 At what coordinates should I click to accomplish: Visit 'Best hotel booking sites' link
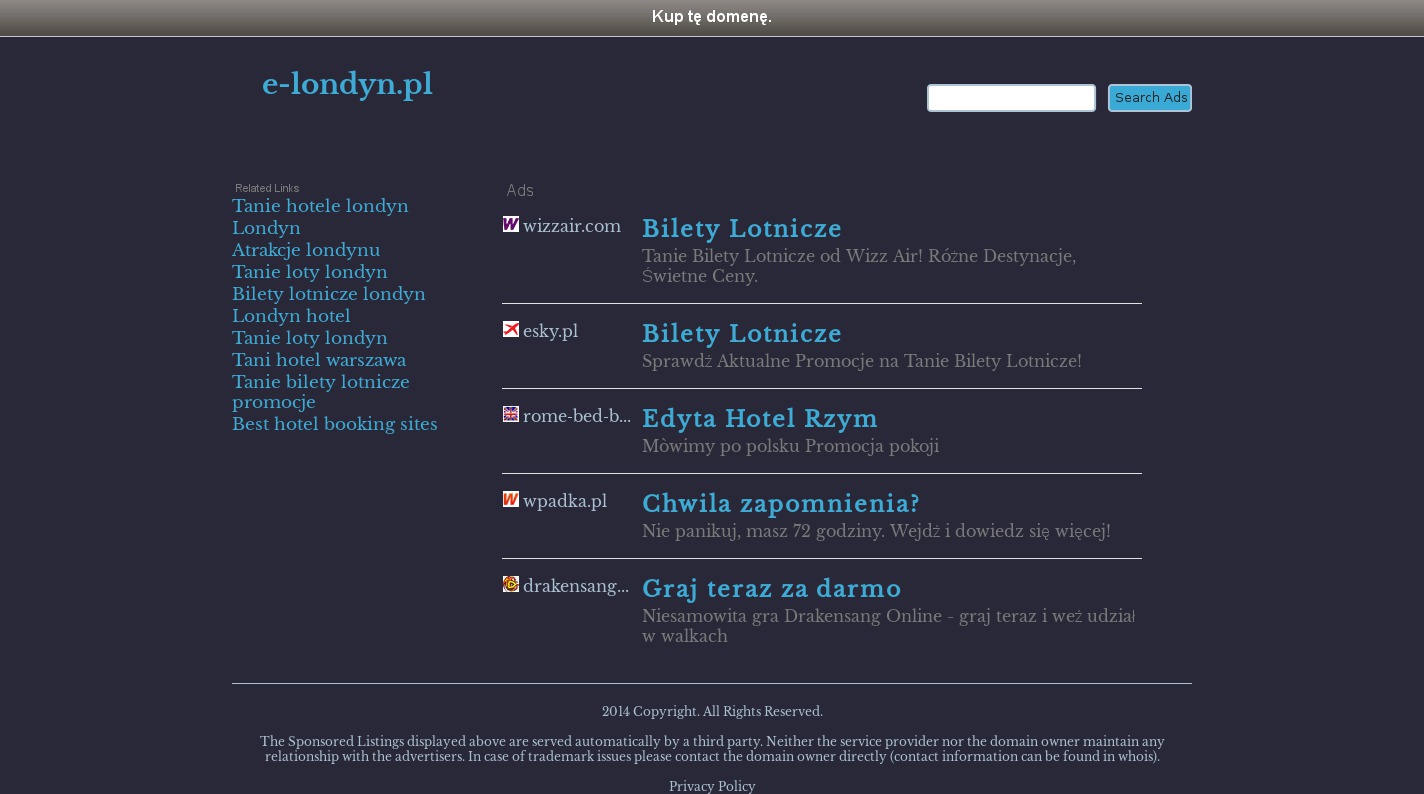click(x=334, y=424)
